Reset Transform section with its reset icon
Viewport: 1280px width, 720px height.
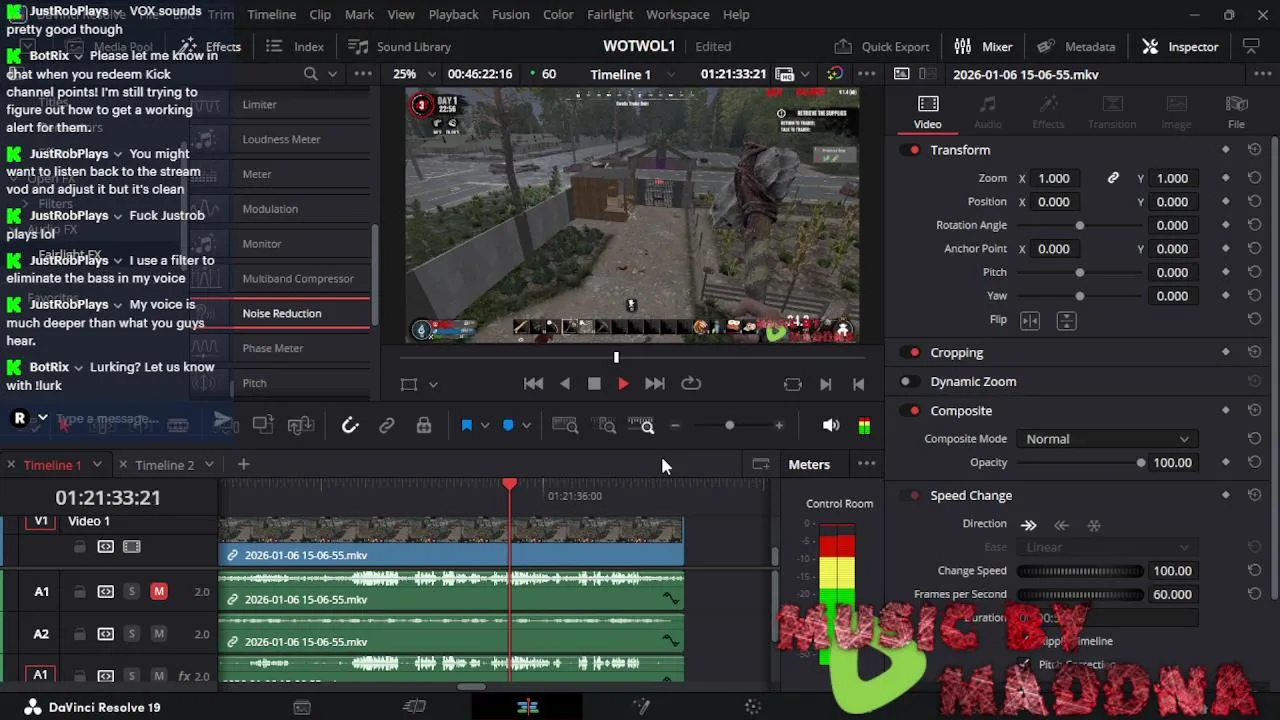click(x=1254, y=150)
